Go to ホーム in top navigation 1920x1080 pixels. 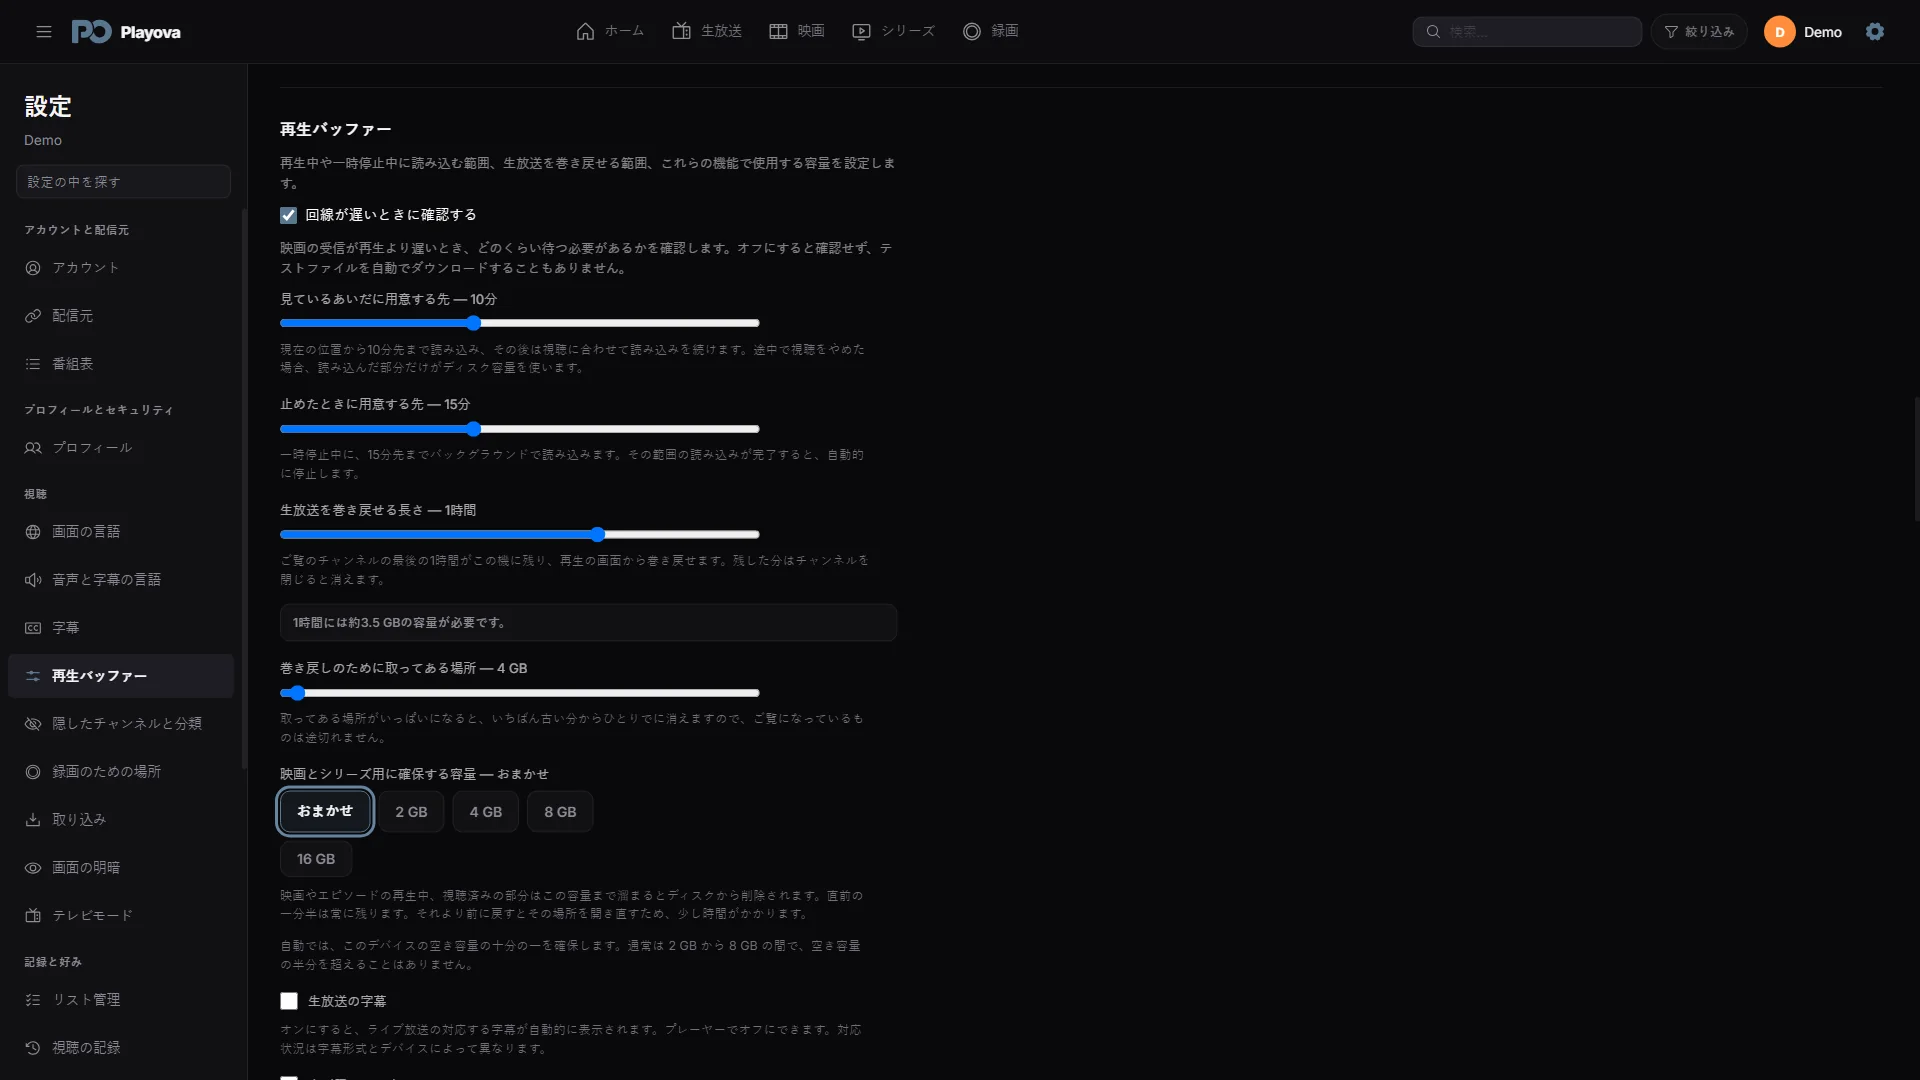(610, 31)
